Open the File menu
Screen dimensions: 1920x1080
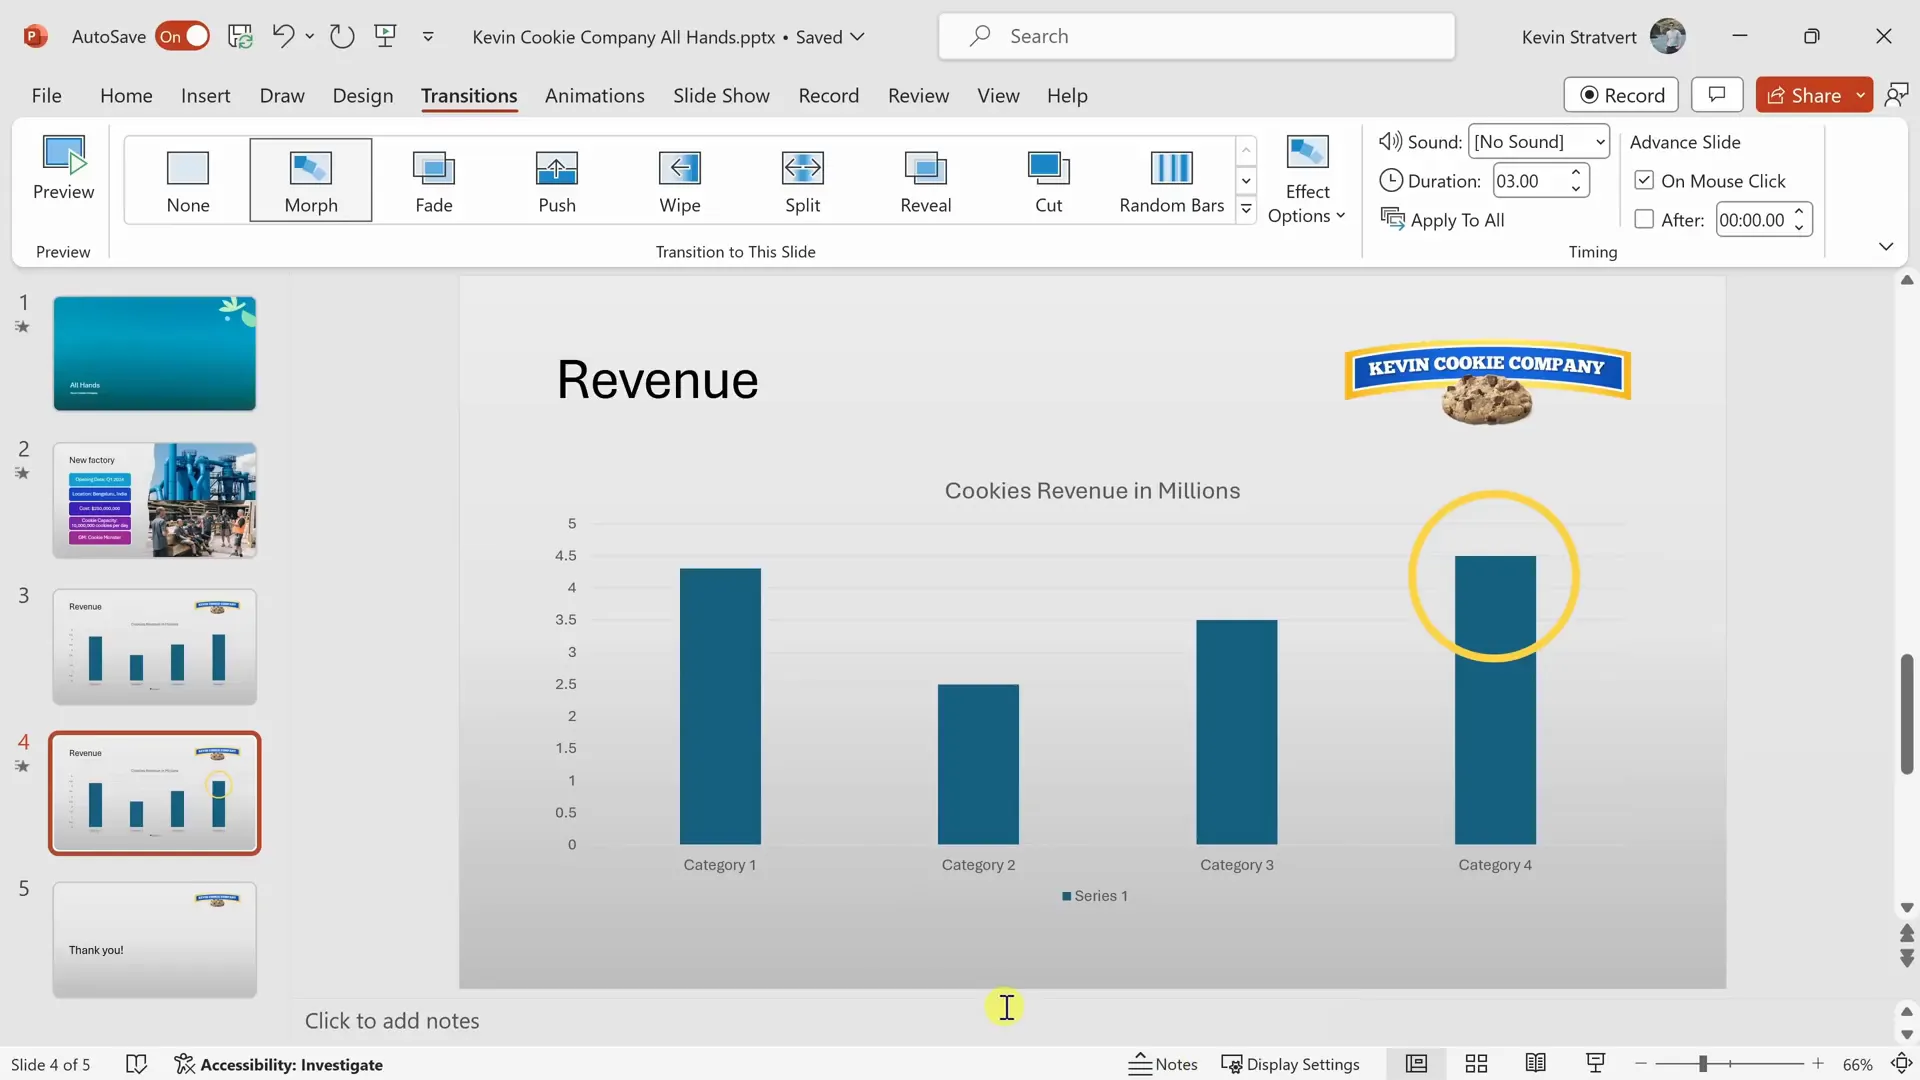pos(47,96)
